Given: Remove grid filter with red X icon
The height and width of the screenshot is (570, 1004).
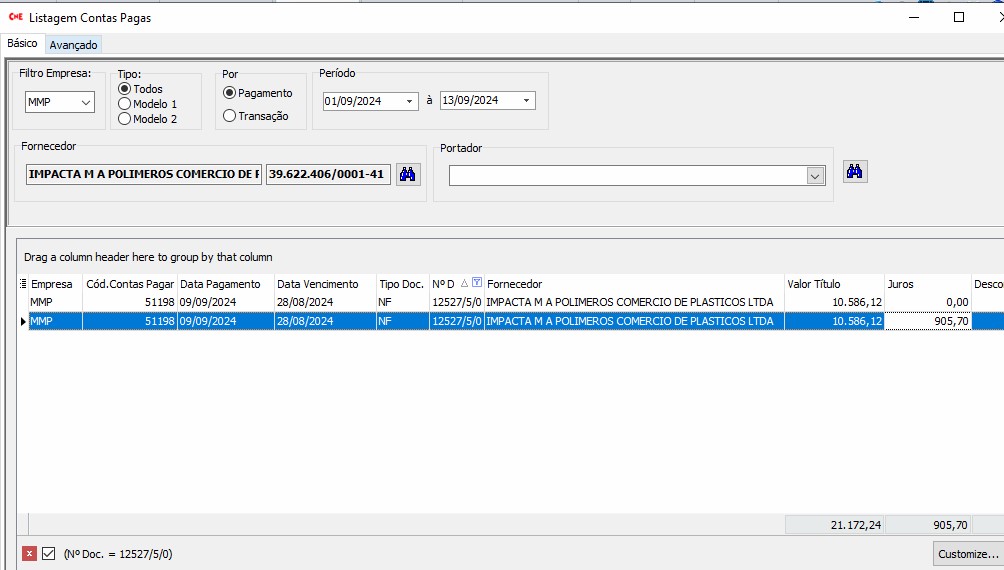Looking at the screenshot, I should pos(29,553).
